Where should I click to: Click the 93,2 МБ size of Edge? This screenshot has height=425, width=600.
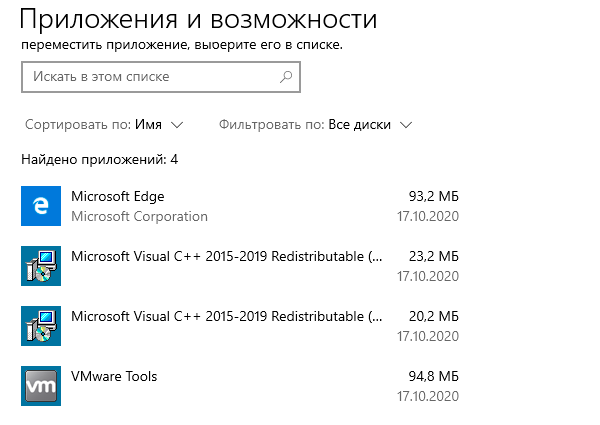click(434, 196)
